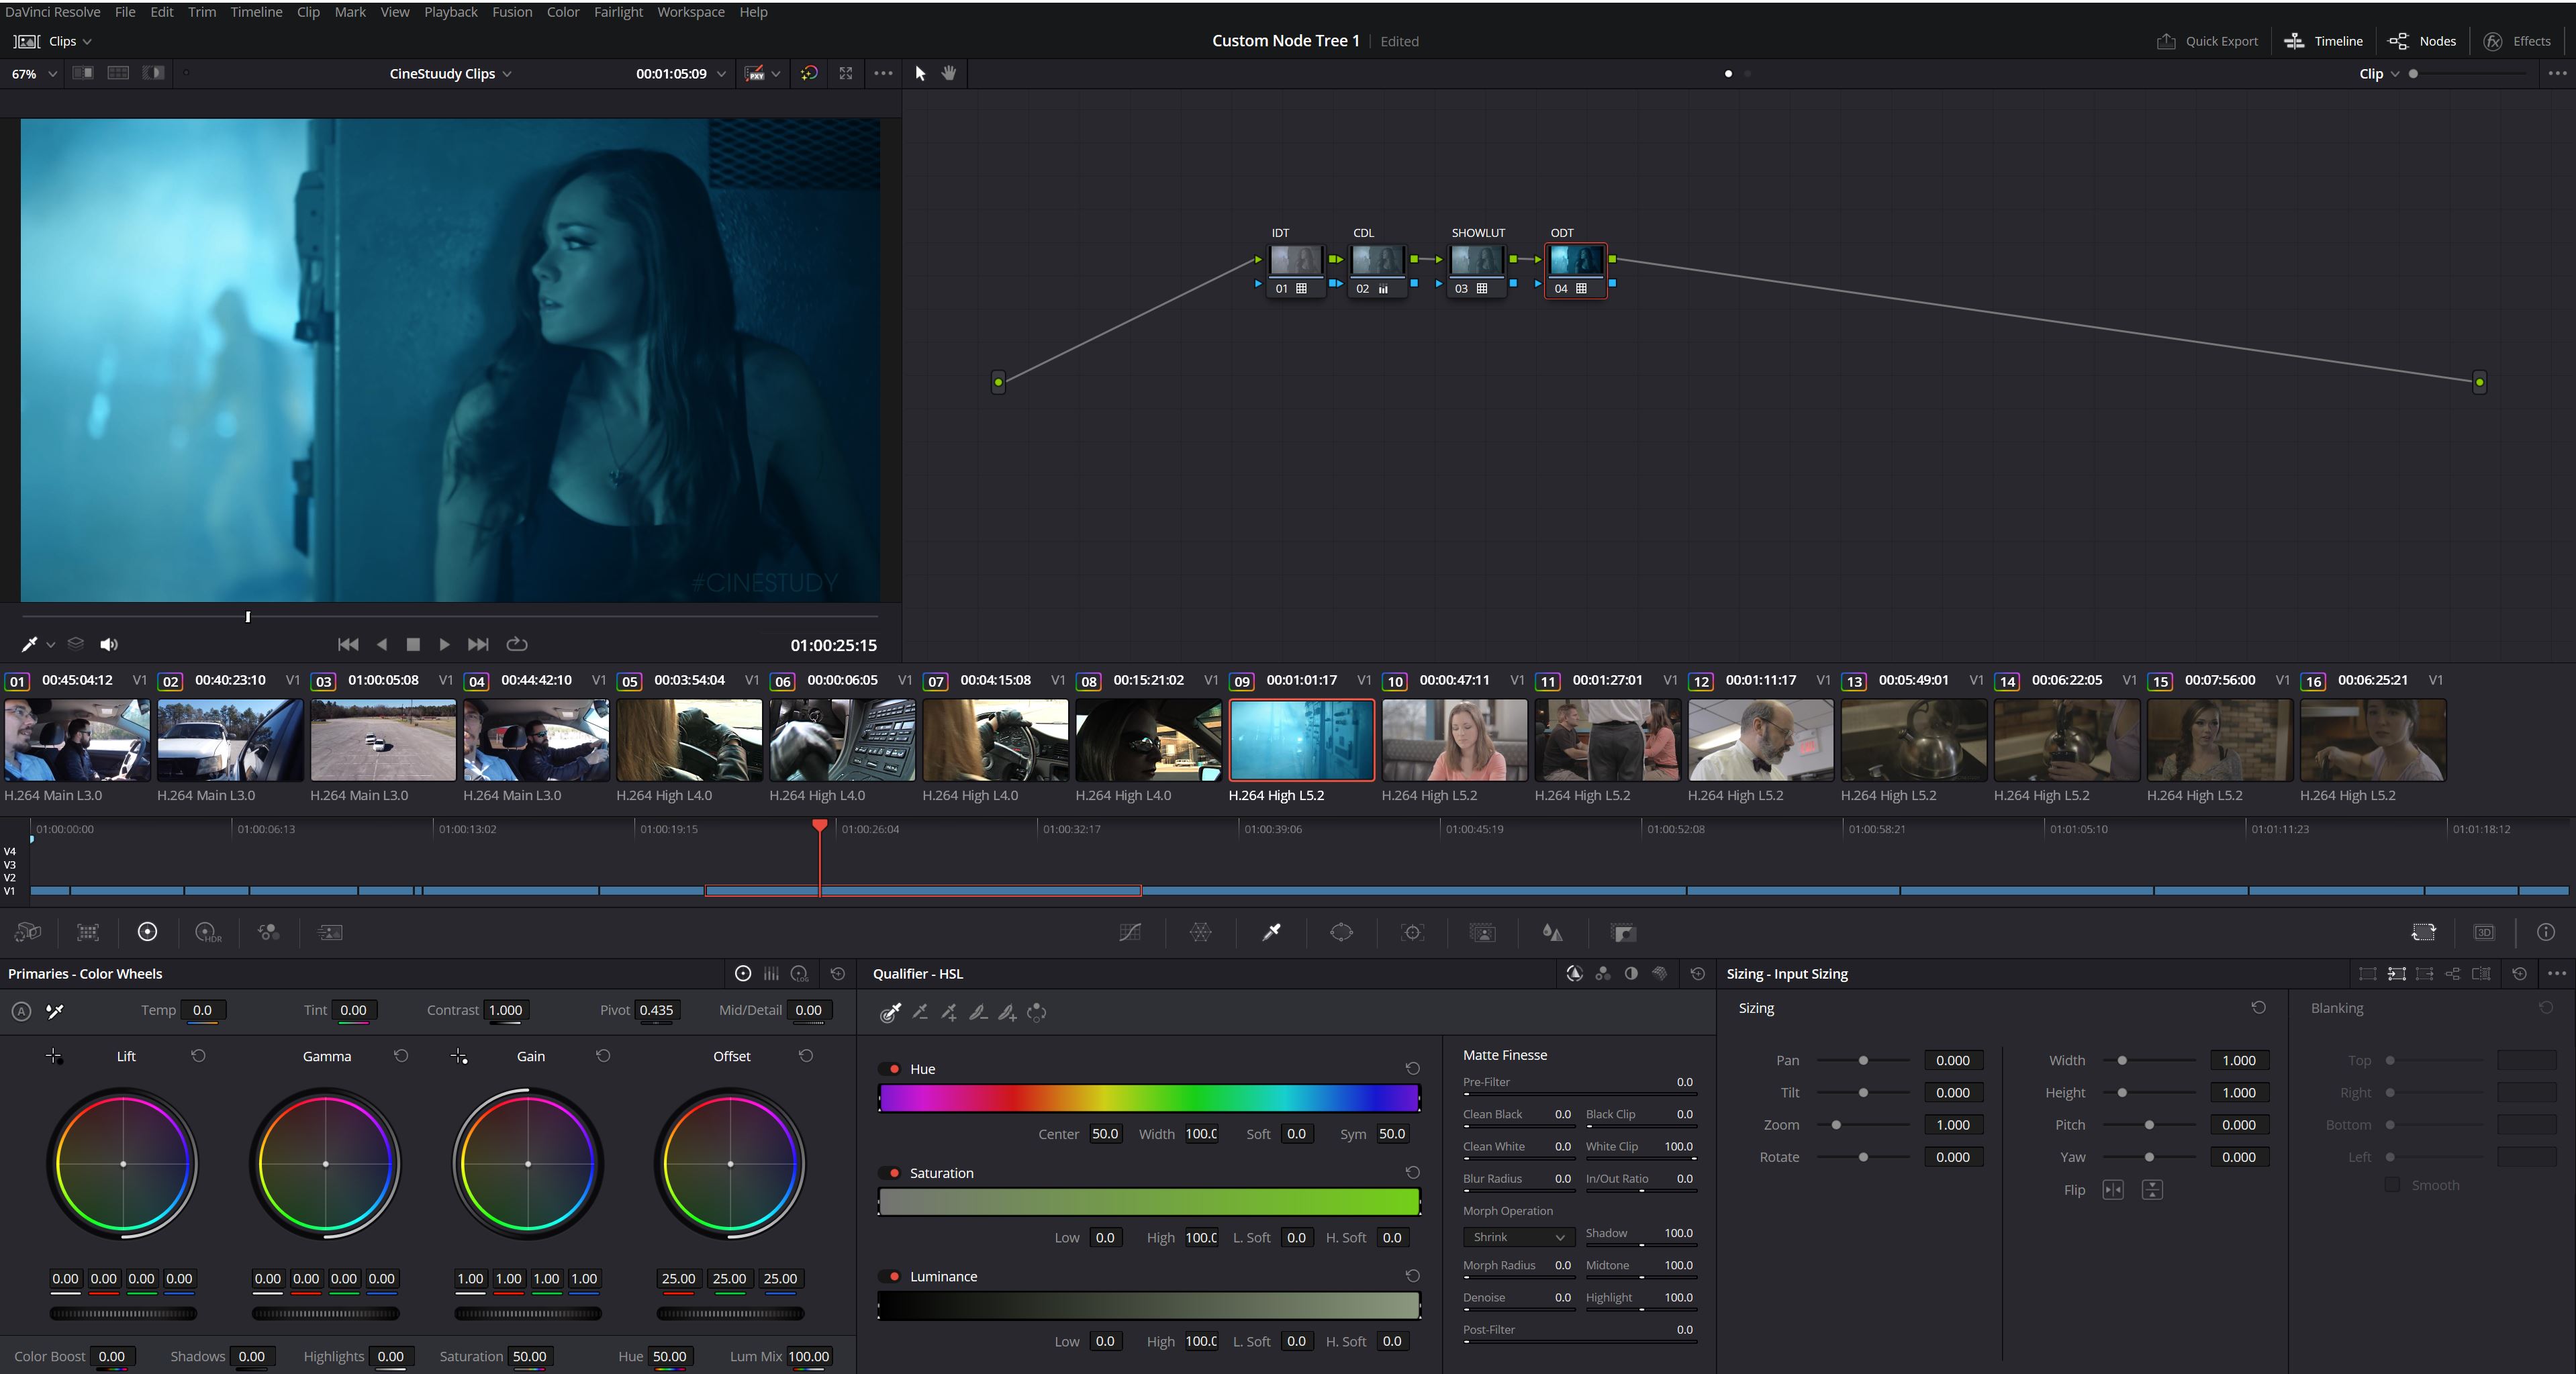Open the HDR color wheels palette

tap(208, 932)
